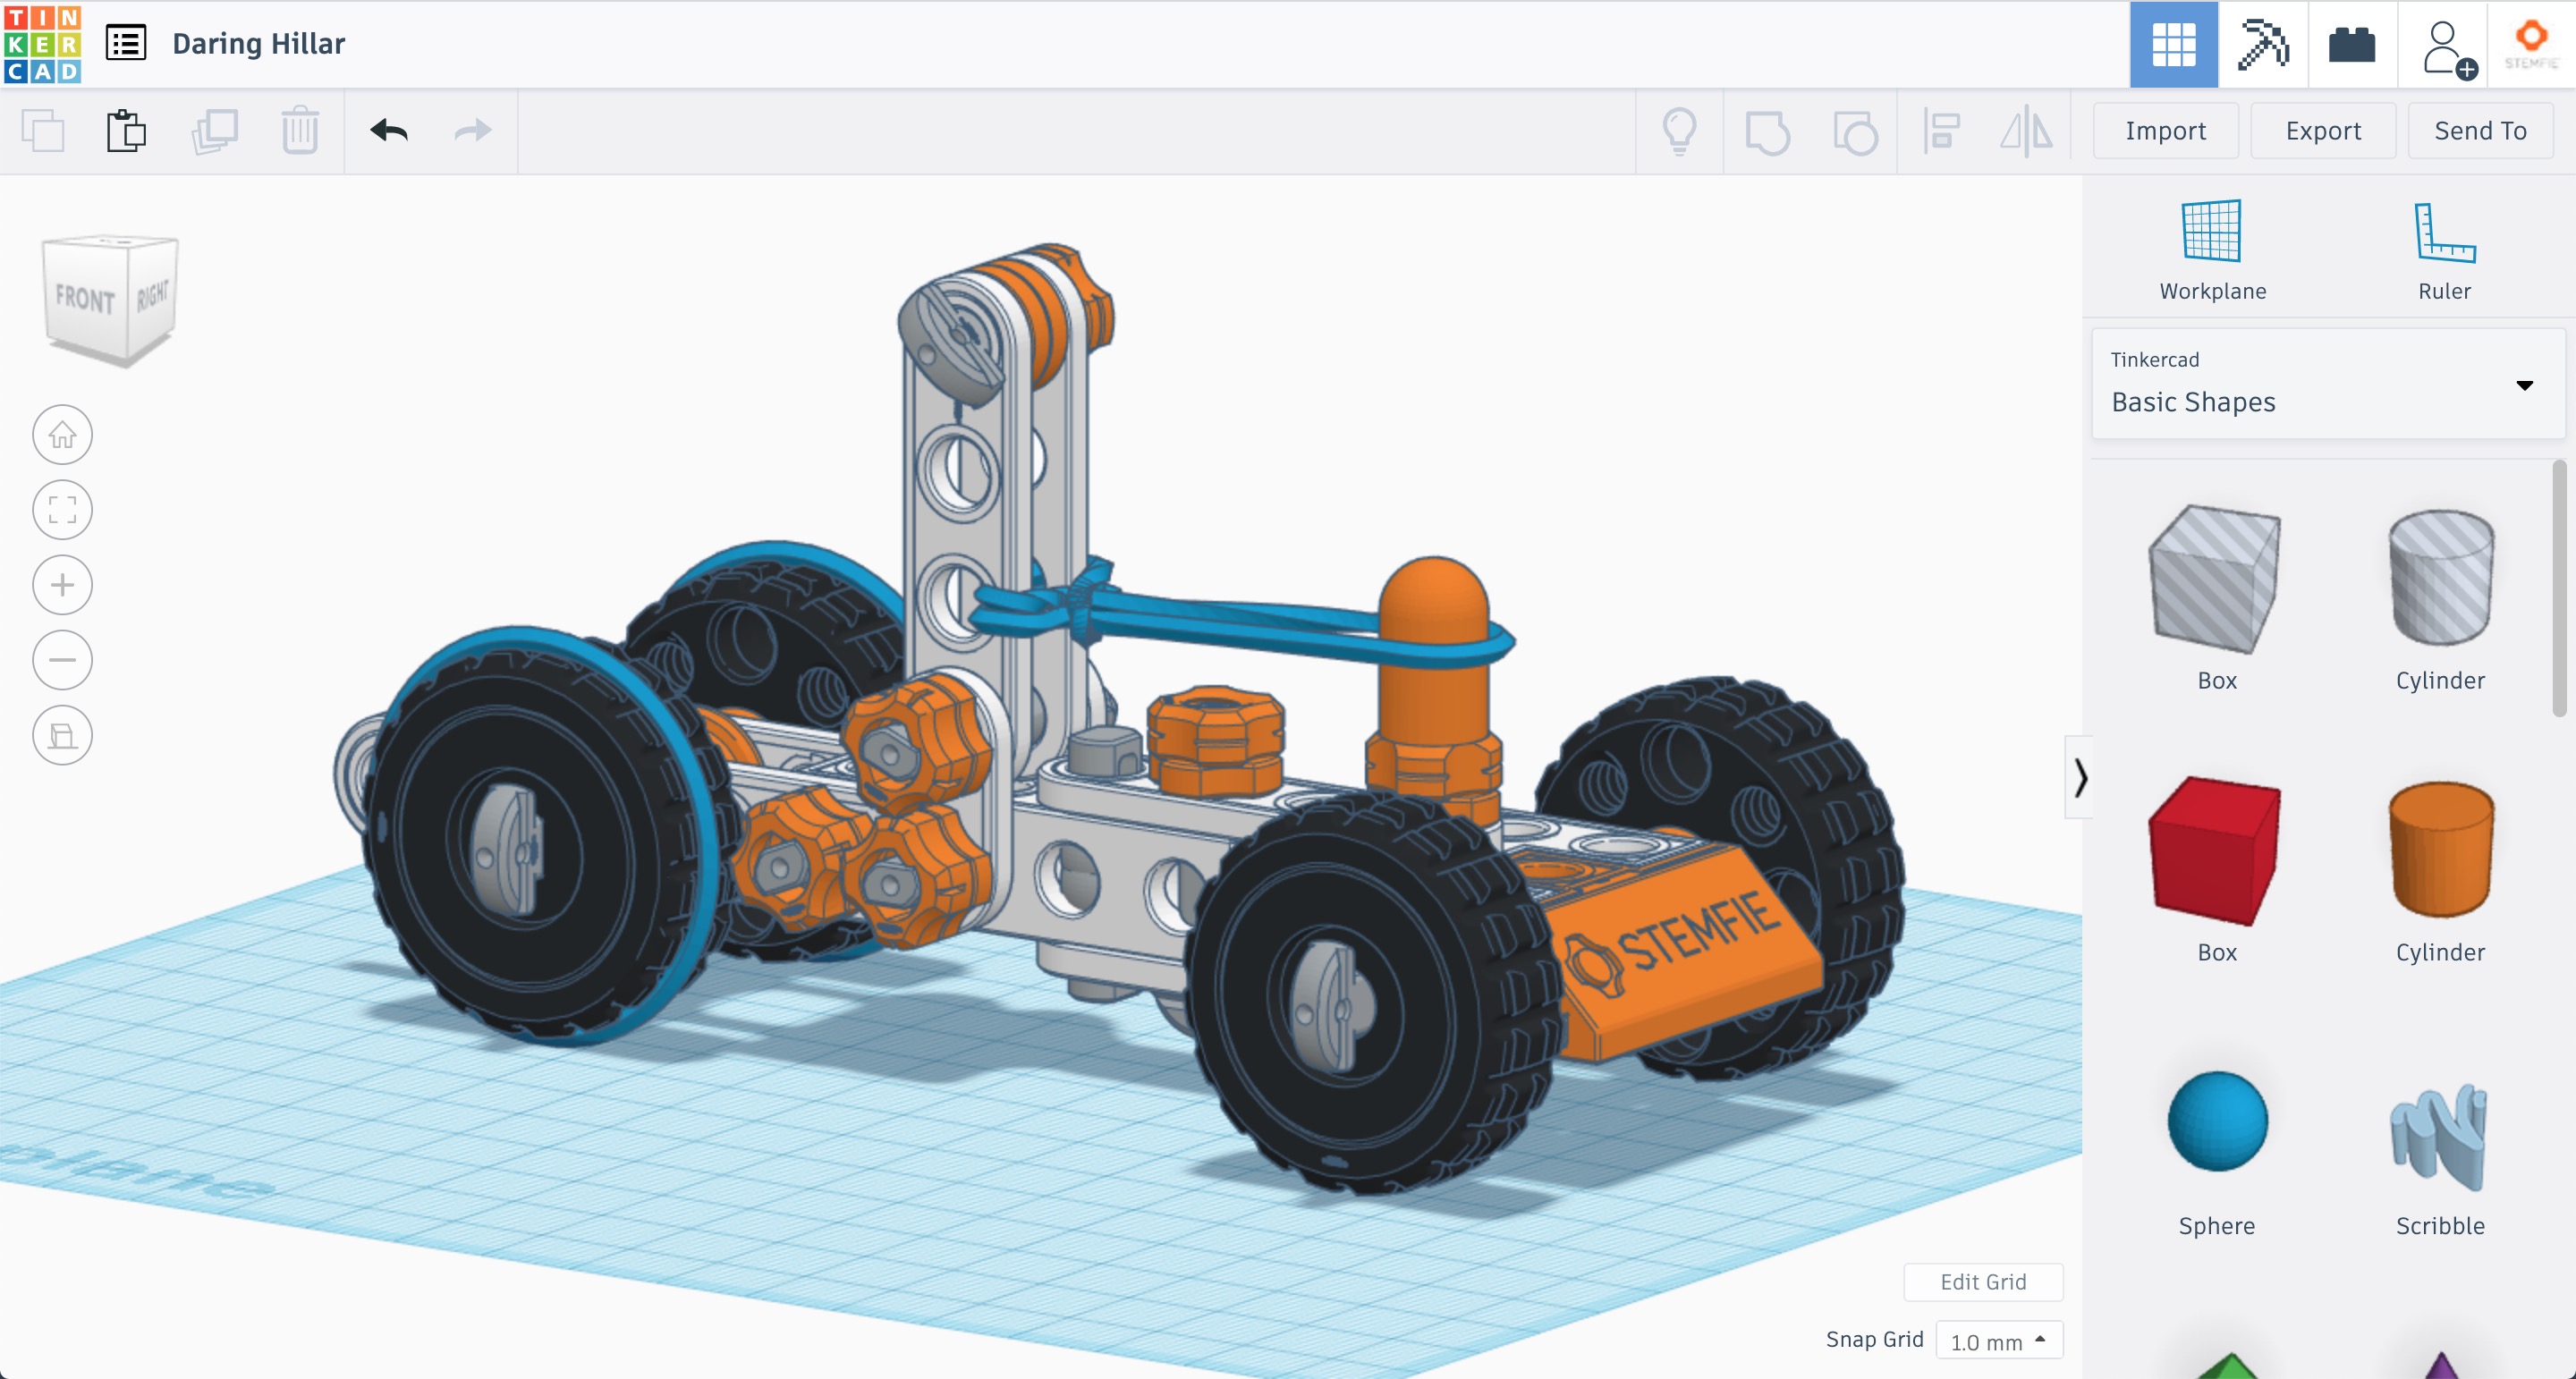Viewport: 2576px width, 1379px height.
Task: Zoom out with the minus button
Action: pos(62,660)
